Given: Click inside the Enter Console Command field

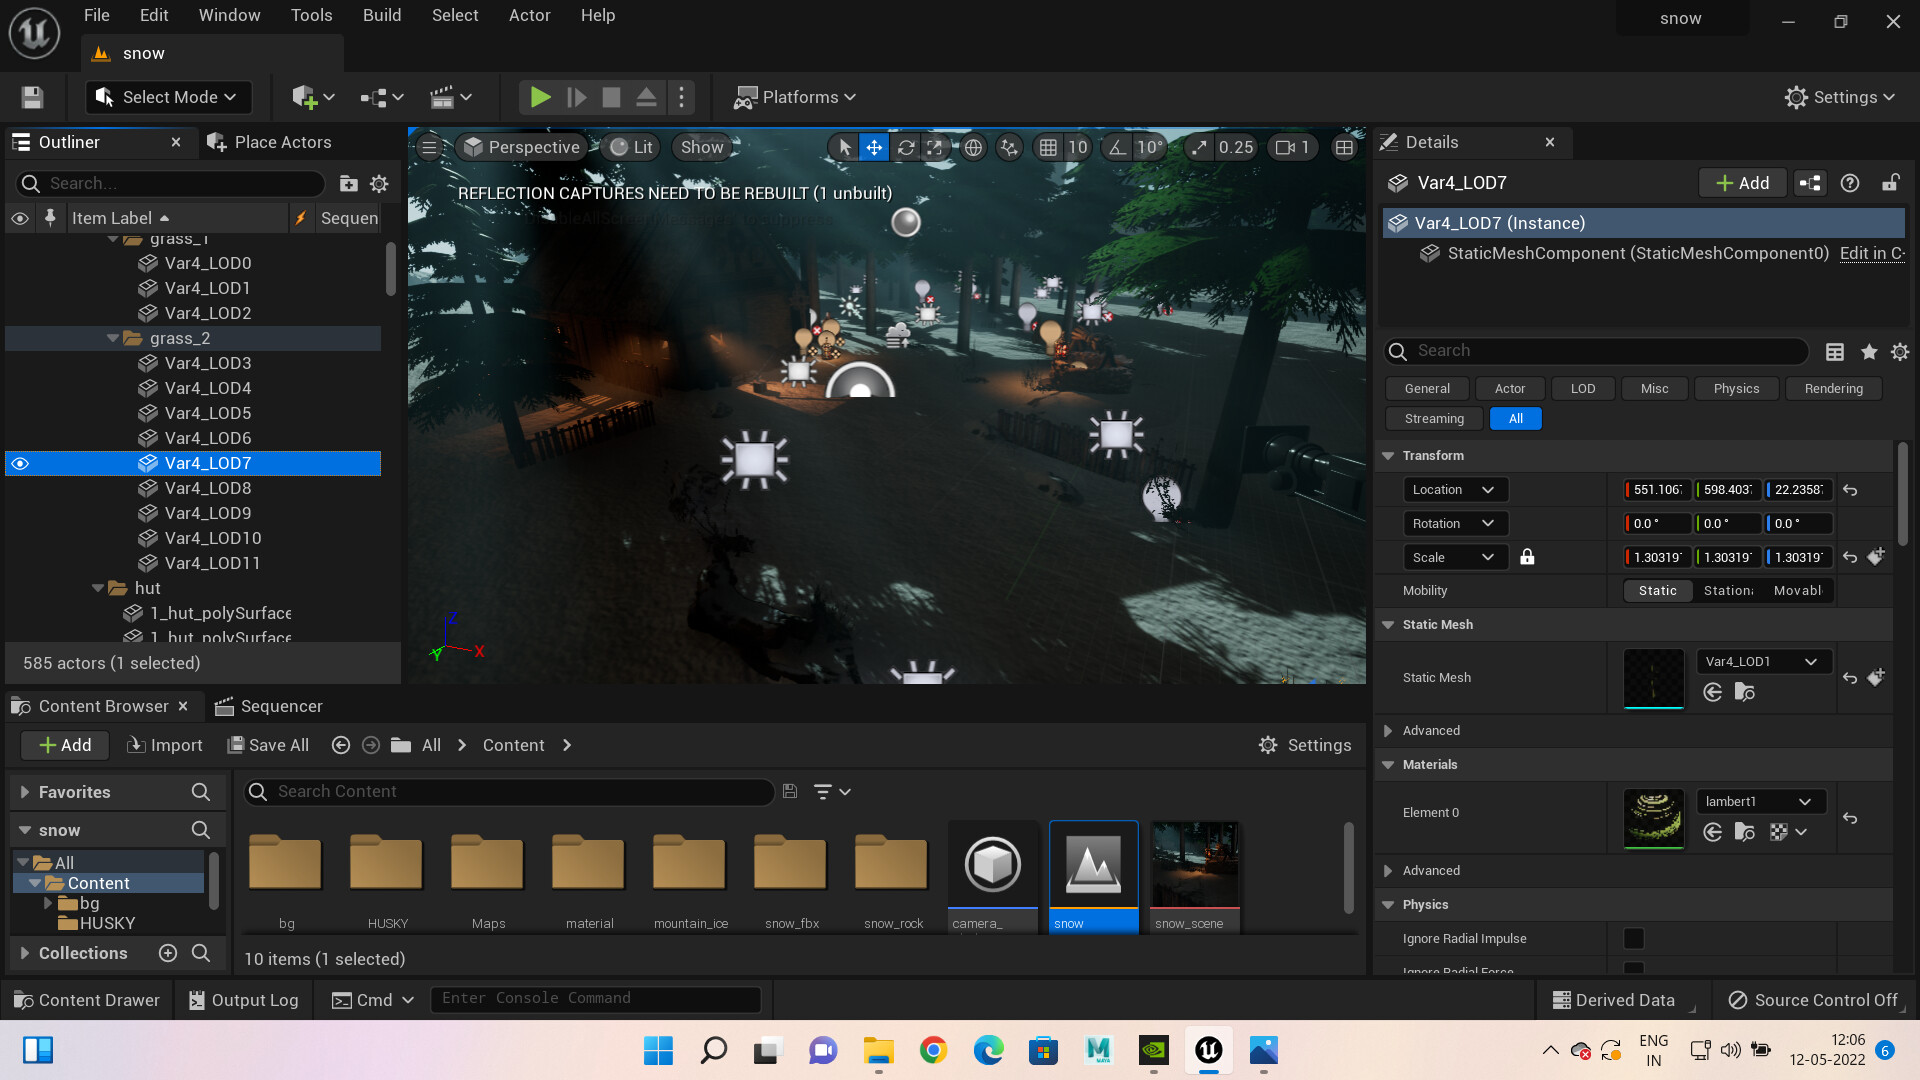Looking at the screenshot, I should tap(595, 998).
